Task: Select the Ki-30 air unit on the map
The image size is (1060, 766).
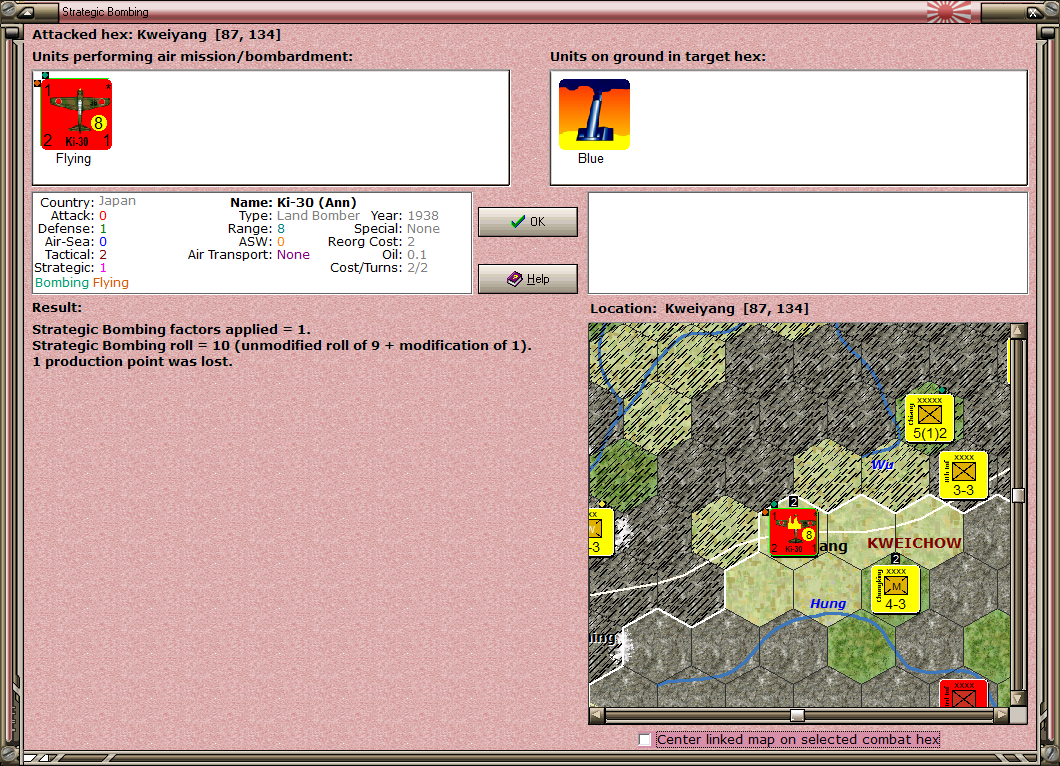Action: [x=794, y=533]
